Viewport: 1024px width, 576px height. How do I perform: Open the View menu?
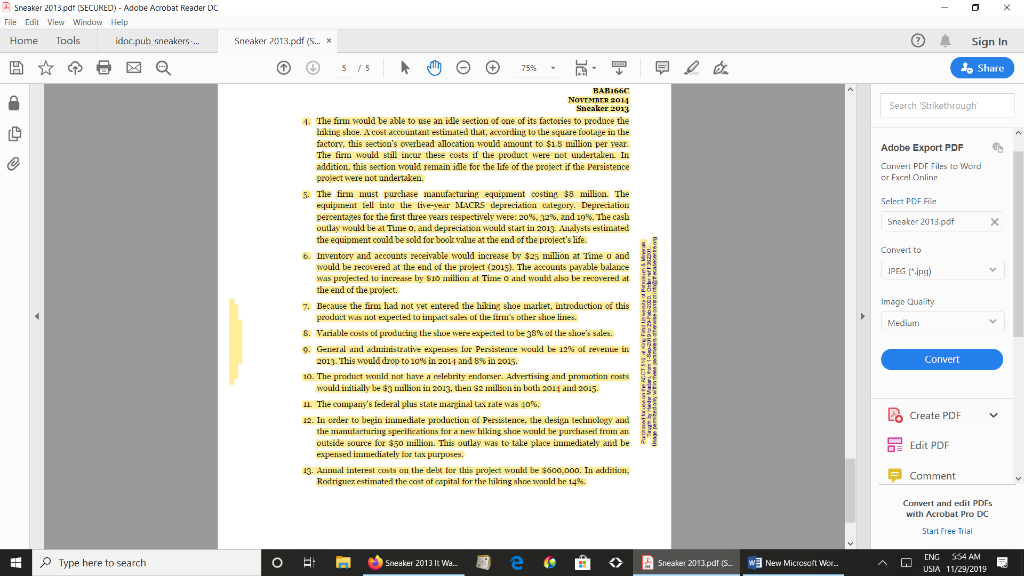55,20
